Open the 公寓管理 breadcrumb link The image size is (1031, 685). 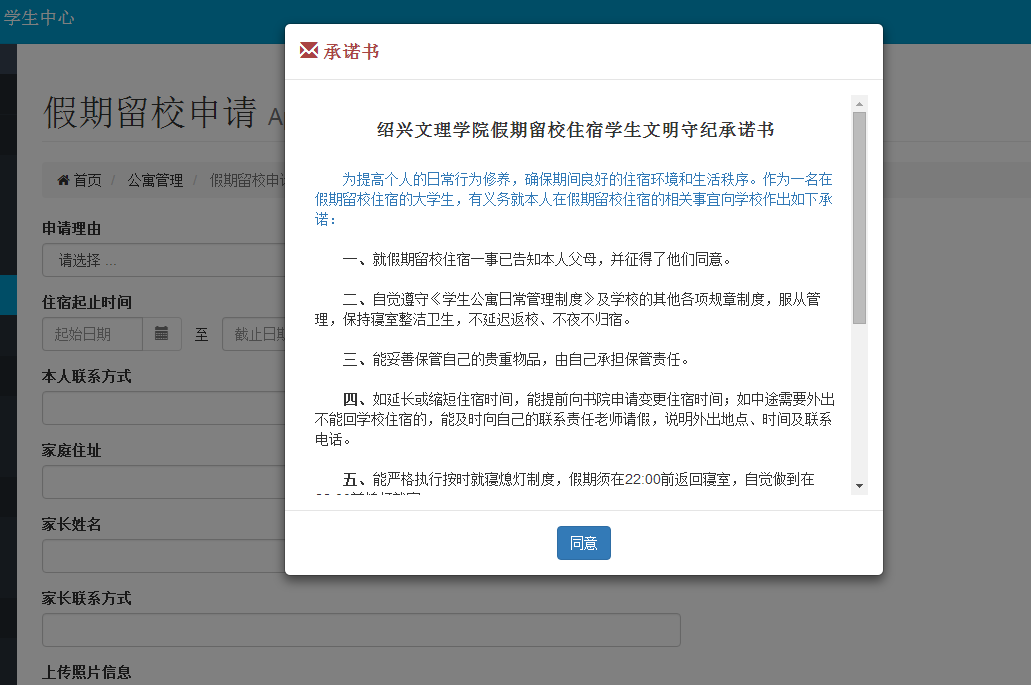pos(155,180)
